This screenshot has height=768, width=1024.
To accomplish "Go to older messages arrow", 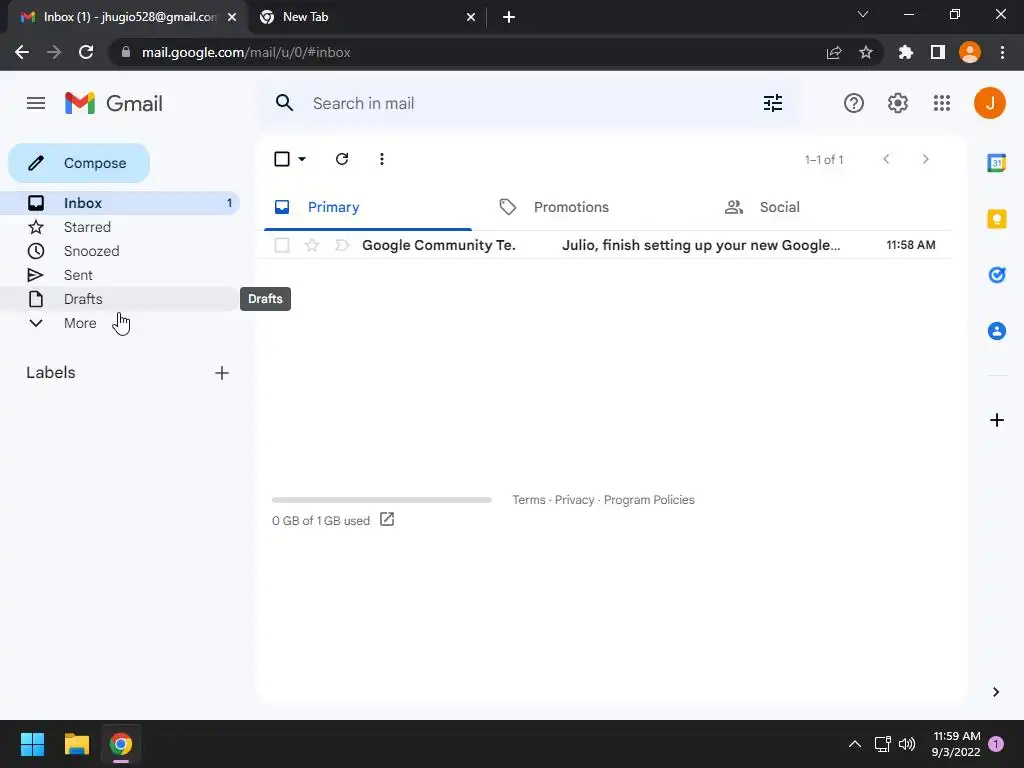I will [925, 159].
